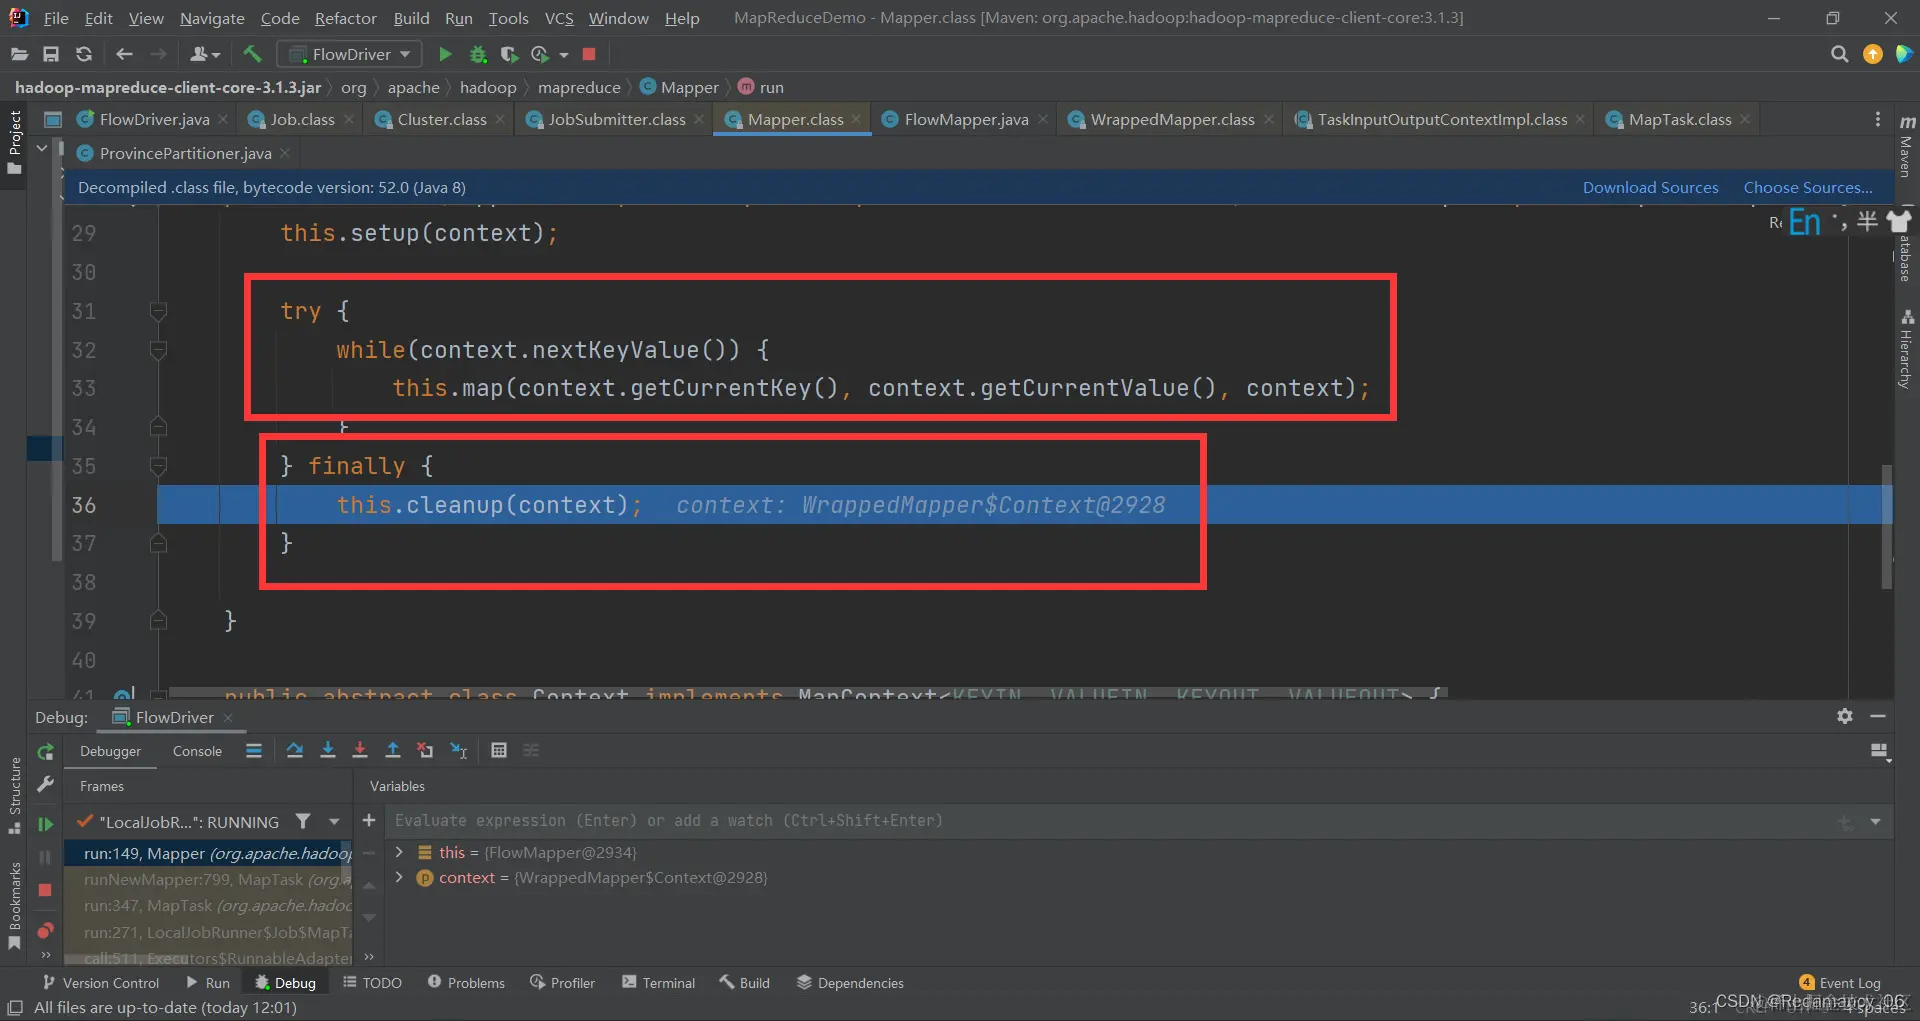Hide the Debug tool window
The image size is (1920, 1021).
tap(1878, 716)
